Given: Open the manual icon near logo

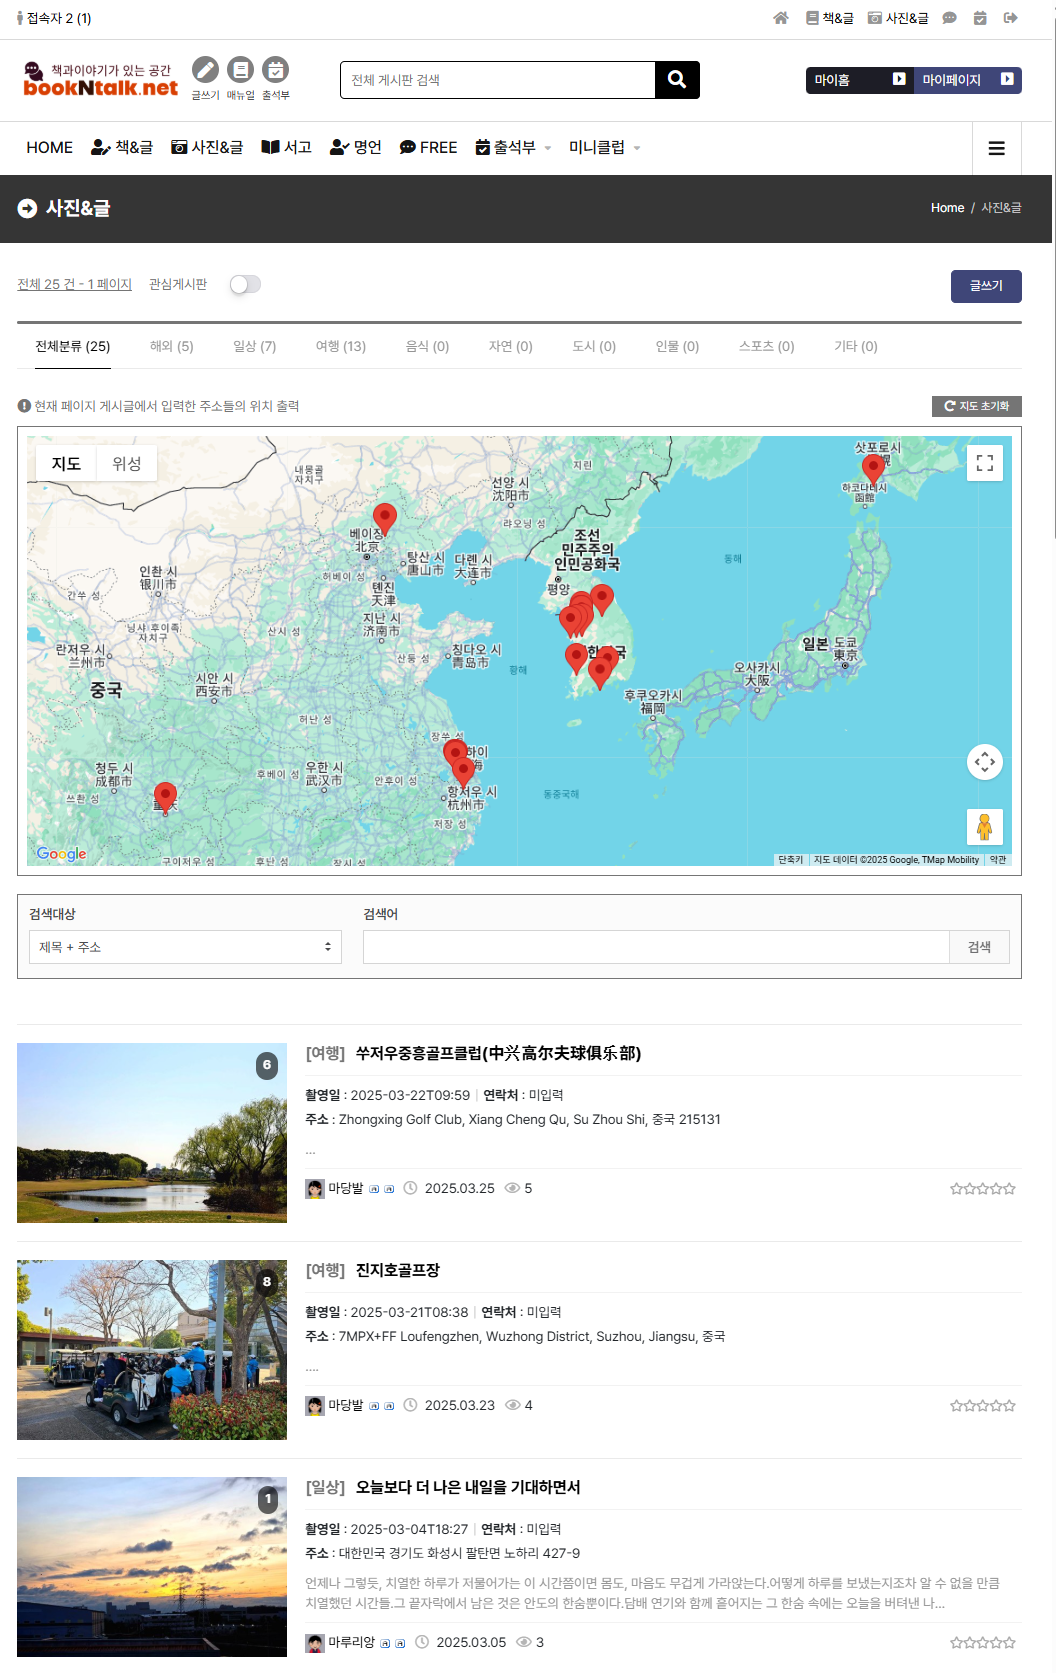Looking at the screenshot, I should coord(240,70).
